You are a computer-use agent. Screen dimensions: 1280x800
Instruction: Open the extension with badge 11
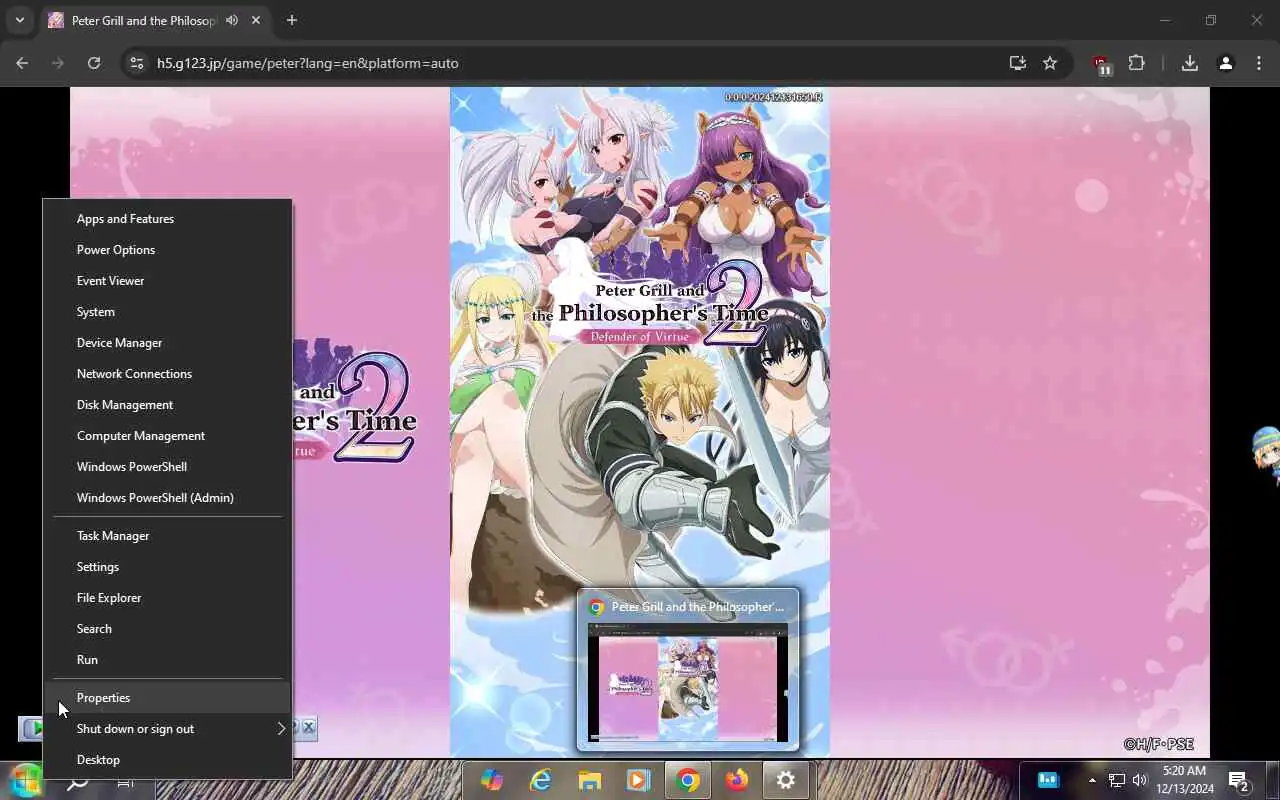(1102, 64)
